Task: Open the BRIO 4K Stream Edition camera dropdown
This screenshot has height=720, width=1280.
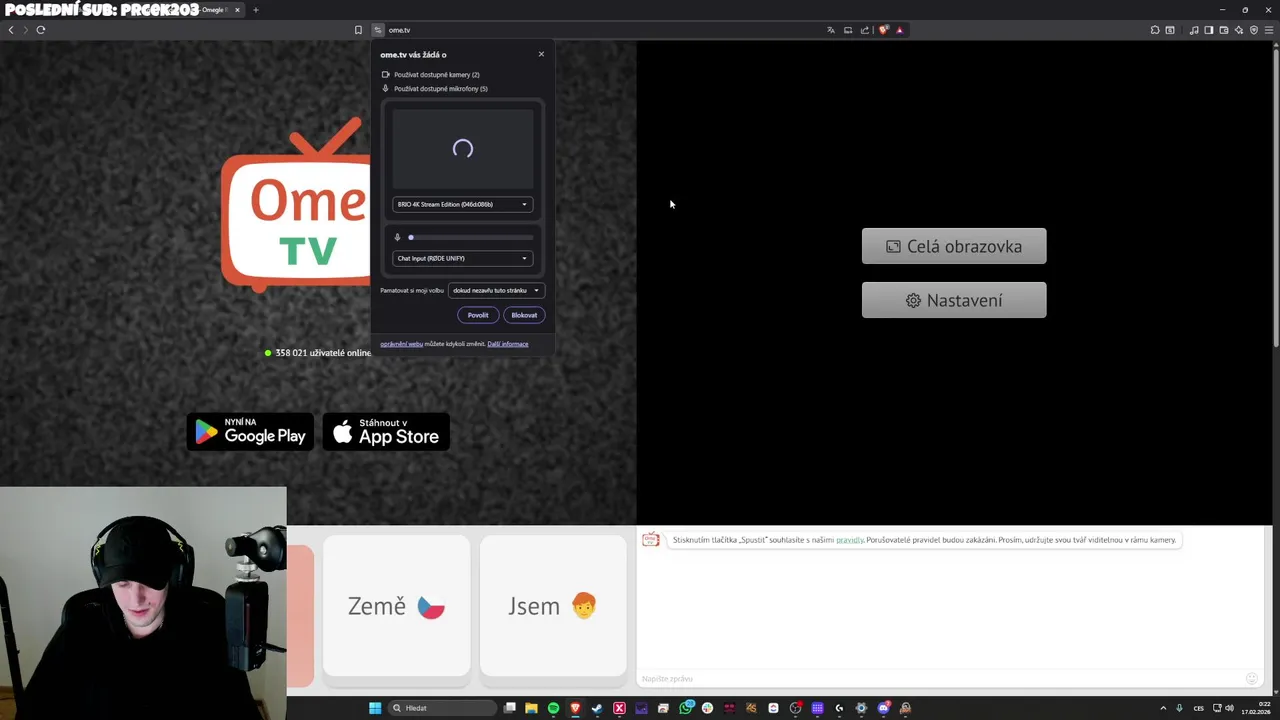Action: pos(462,204)
